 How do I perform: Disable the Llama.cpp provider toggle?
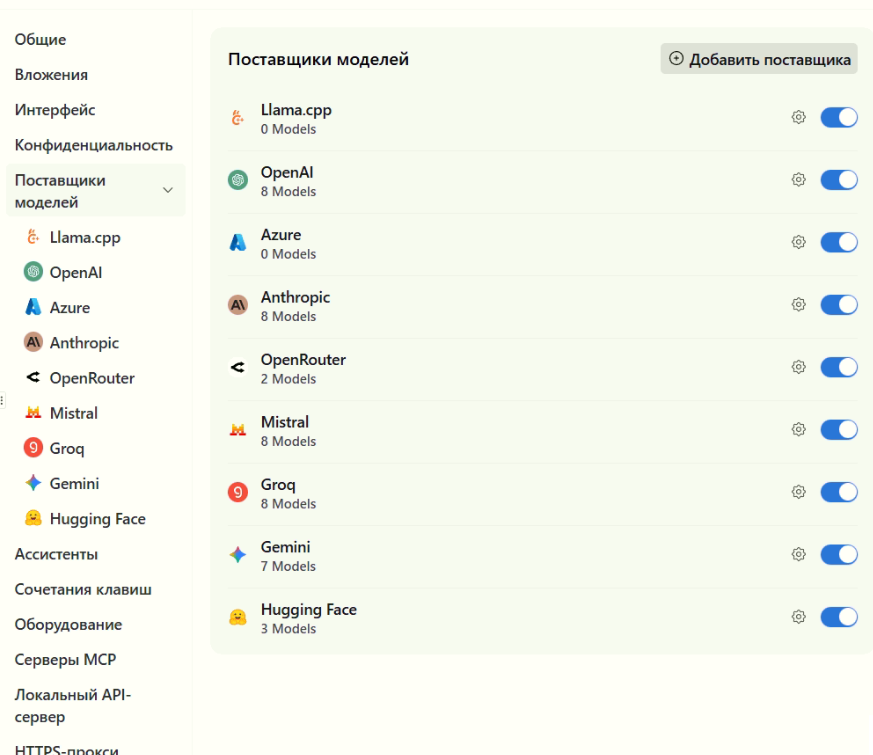pyautogui.click(x=838, y=117)
